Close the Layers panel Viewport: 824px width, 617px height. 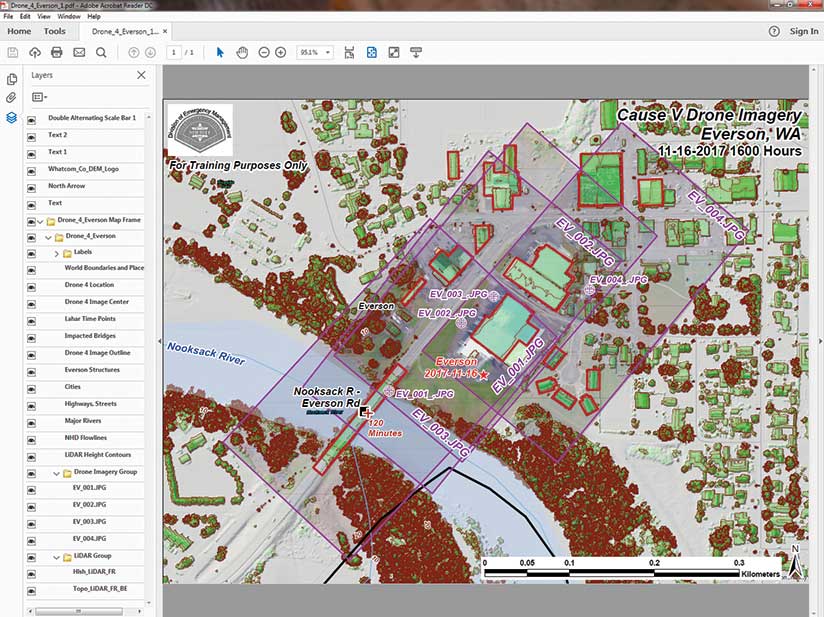tap(141, 75)
